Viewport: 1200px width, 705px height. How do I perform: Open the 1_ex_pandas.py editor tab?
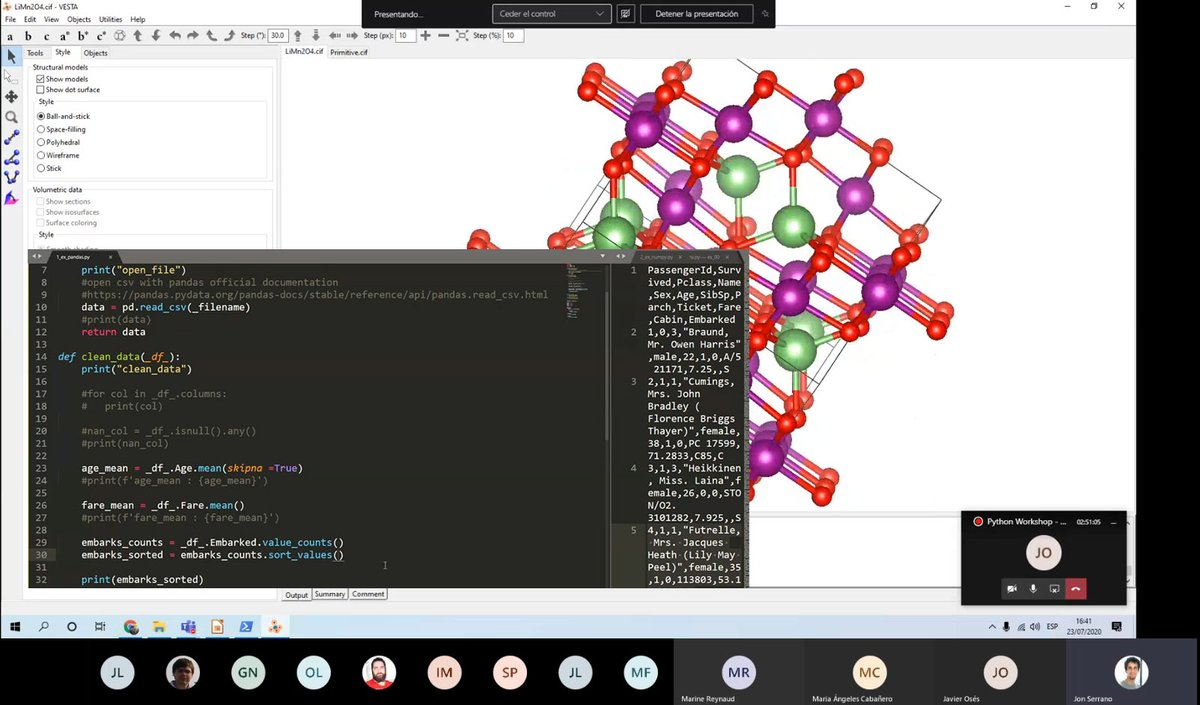pos(76,257)
